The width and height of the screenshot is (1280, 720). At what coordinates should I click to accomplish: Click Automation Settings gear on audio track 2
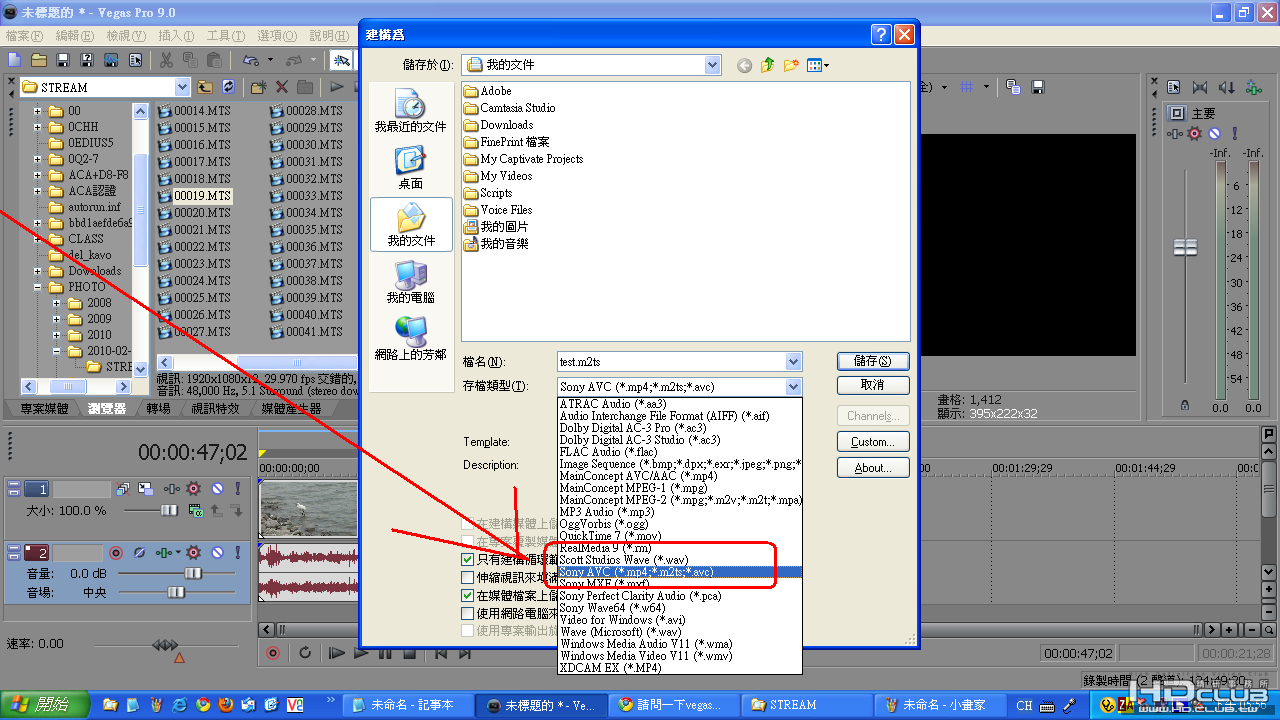(x=193, y=552)
